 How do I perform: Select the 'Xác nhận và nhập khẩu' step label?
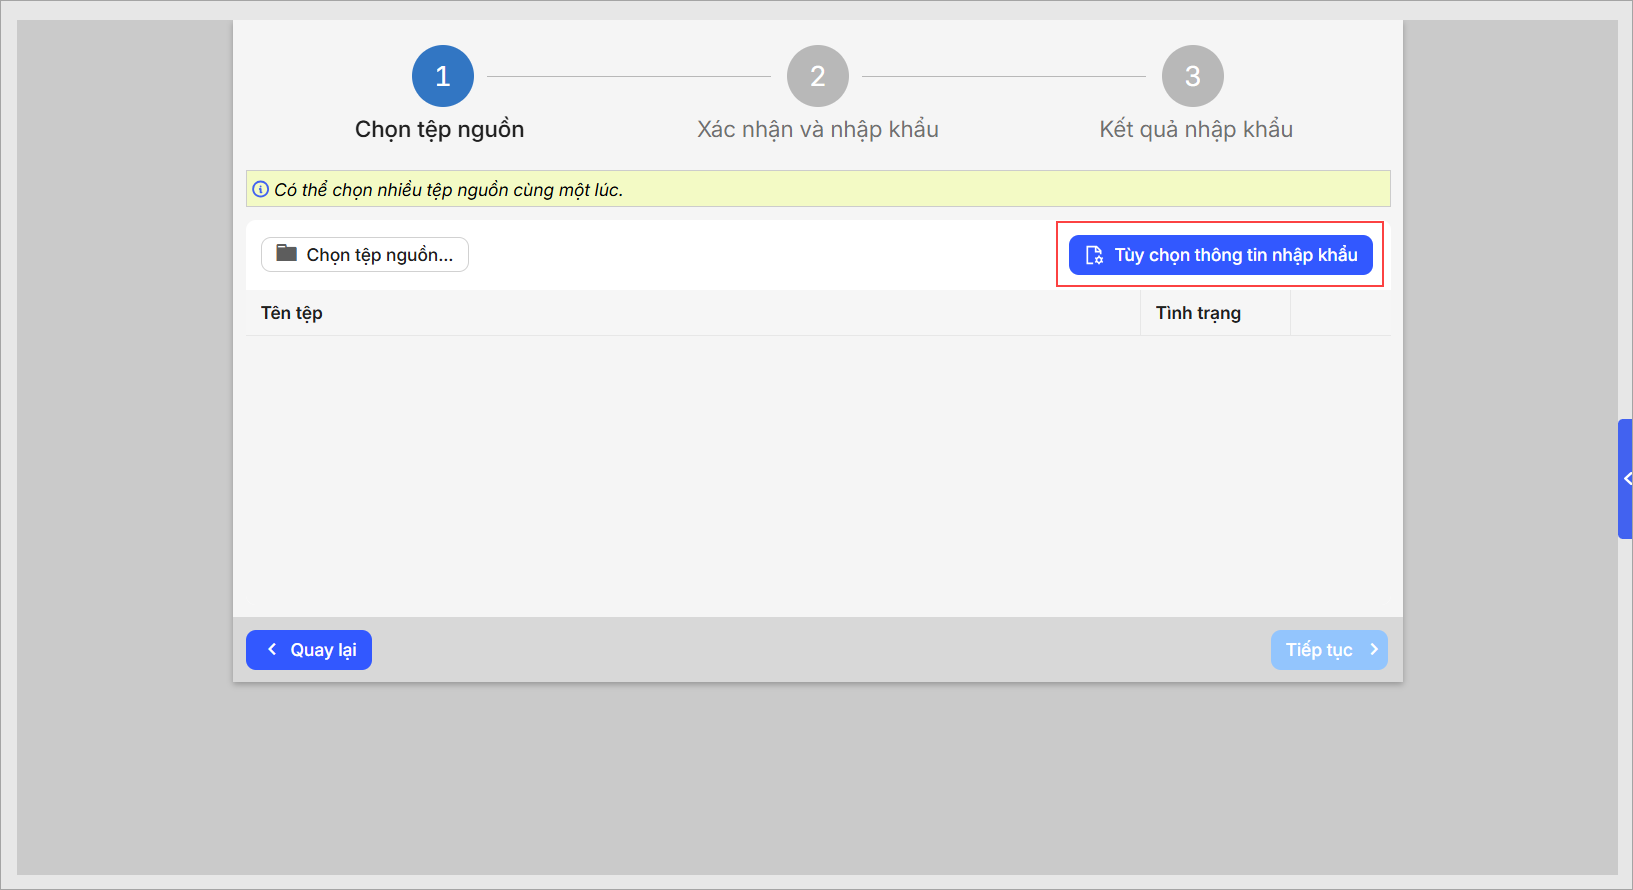click(817, 129)
